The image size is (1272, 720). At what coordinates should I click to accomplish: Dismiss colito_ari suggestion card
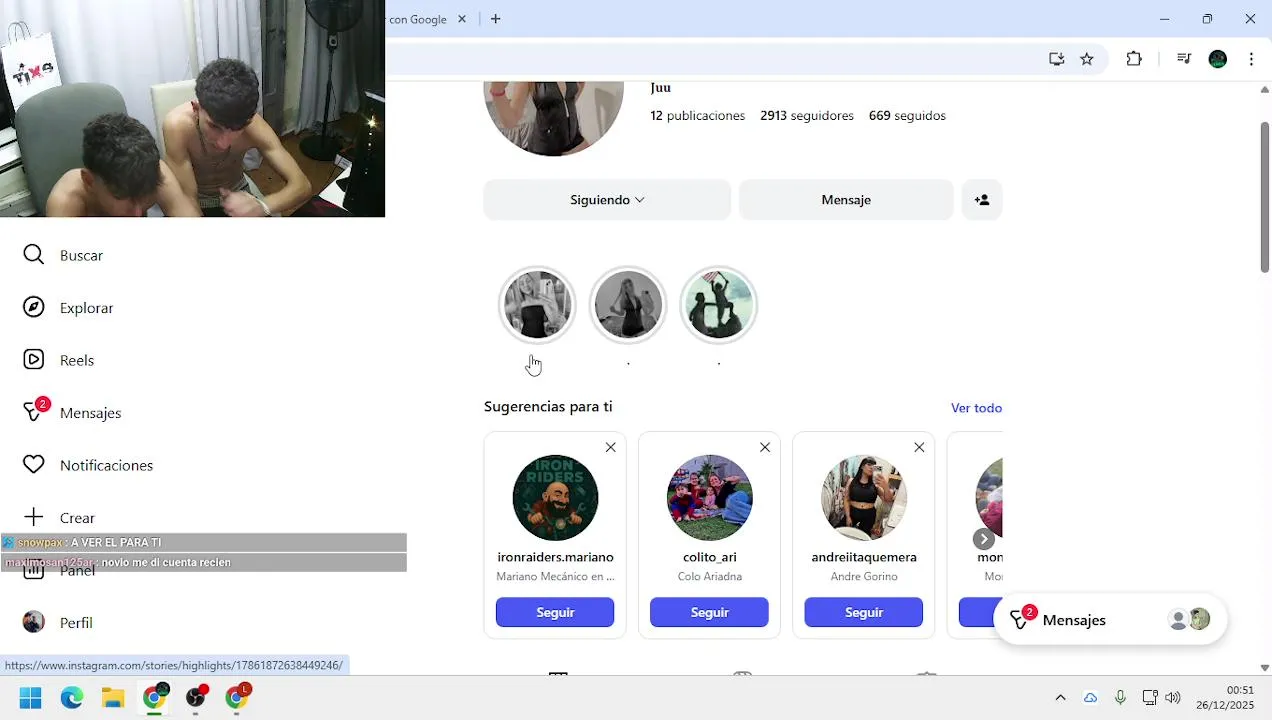(765, 447)
